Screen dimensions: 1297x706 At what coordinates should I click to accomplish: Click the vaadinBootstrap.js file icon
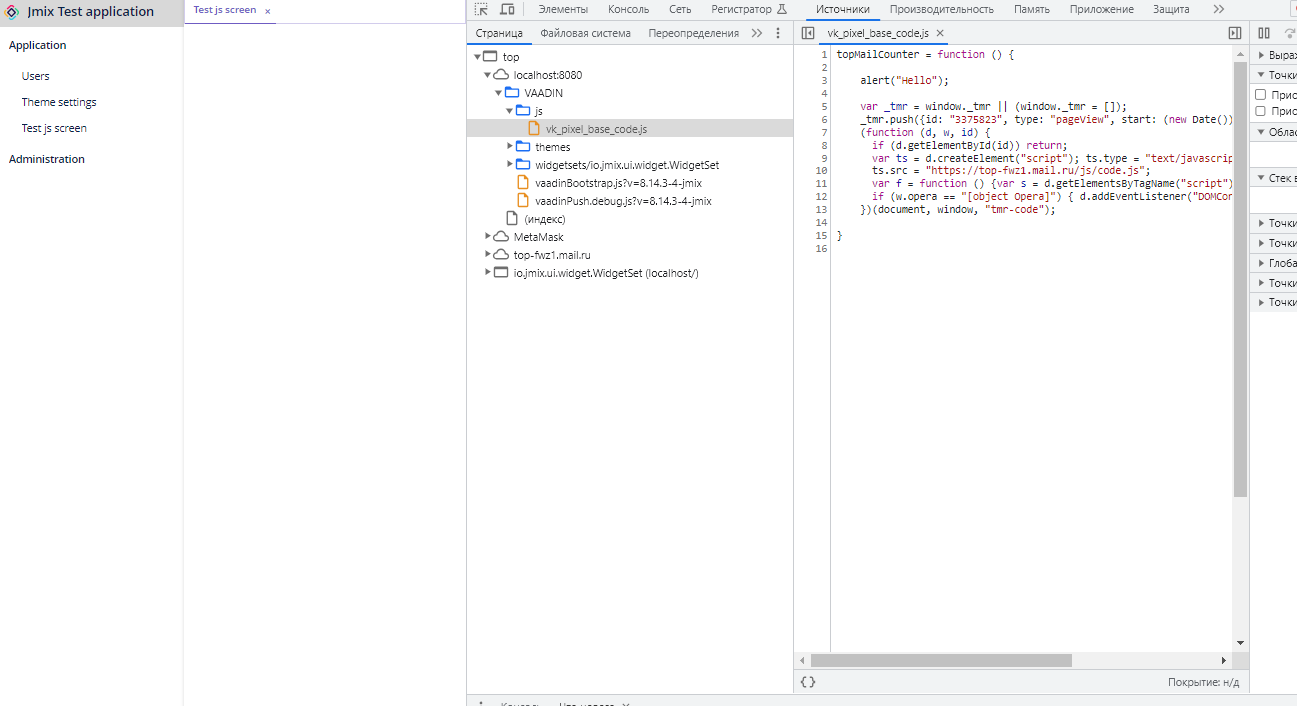523,183
